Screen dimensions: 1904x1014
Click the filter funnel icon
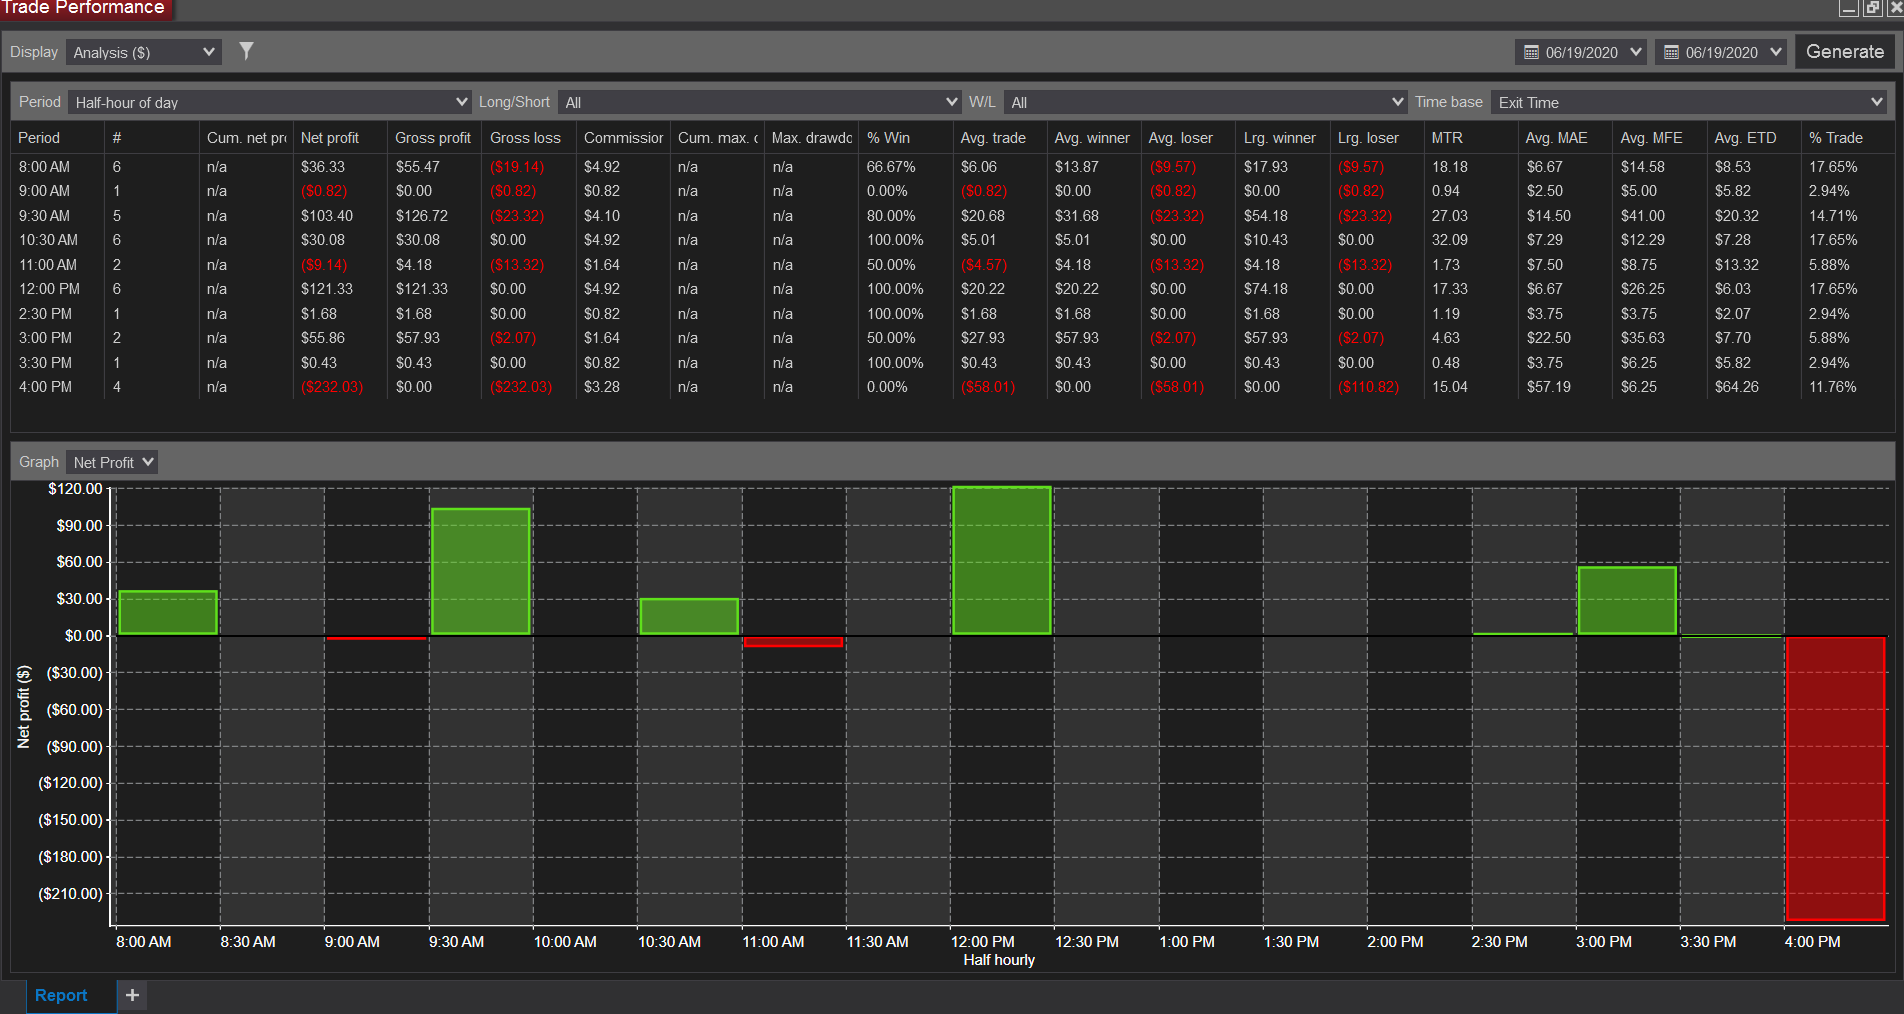tap(246, 51)
